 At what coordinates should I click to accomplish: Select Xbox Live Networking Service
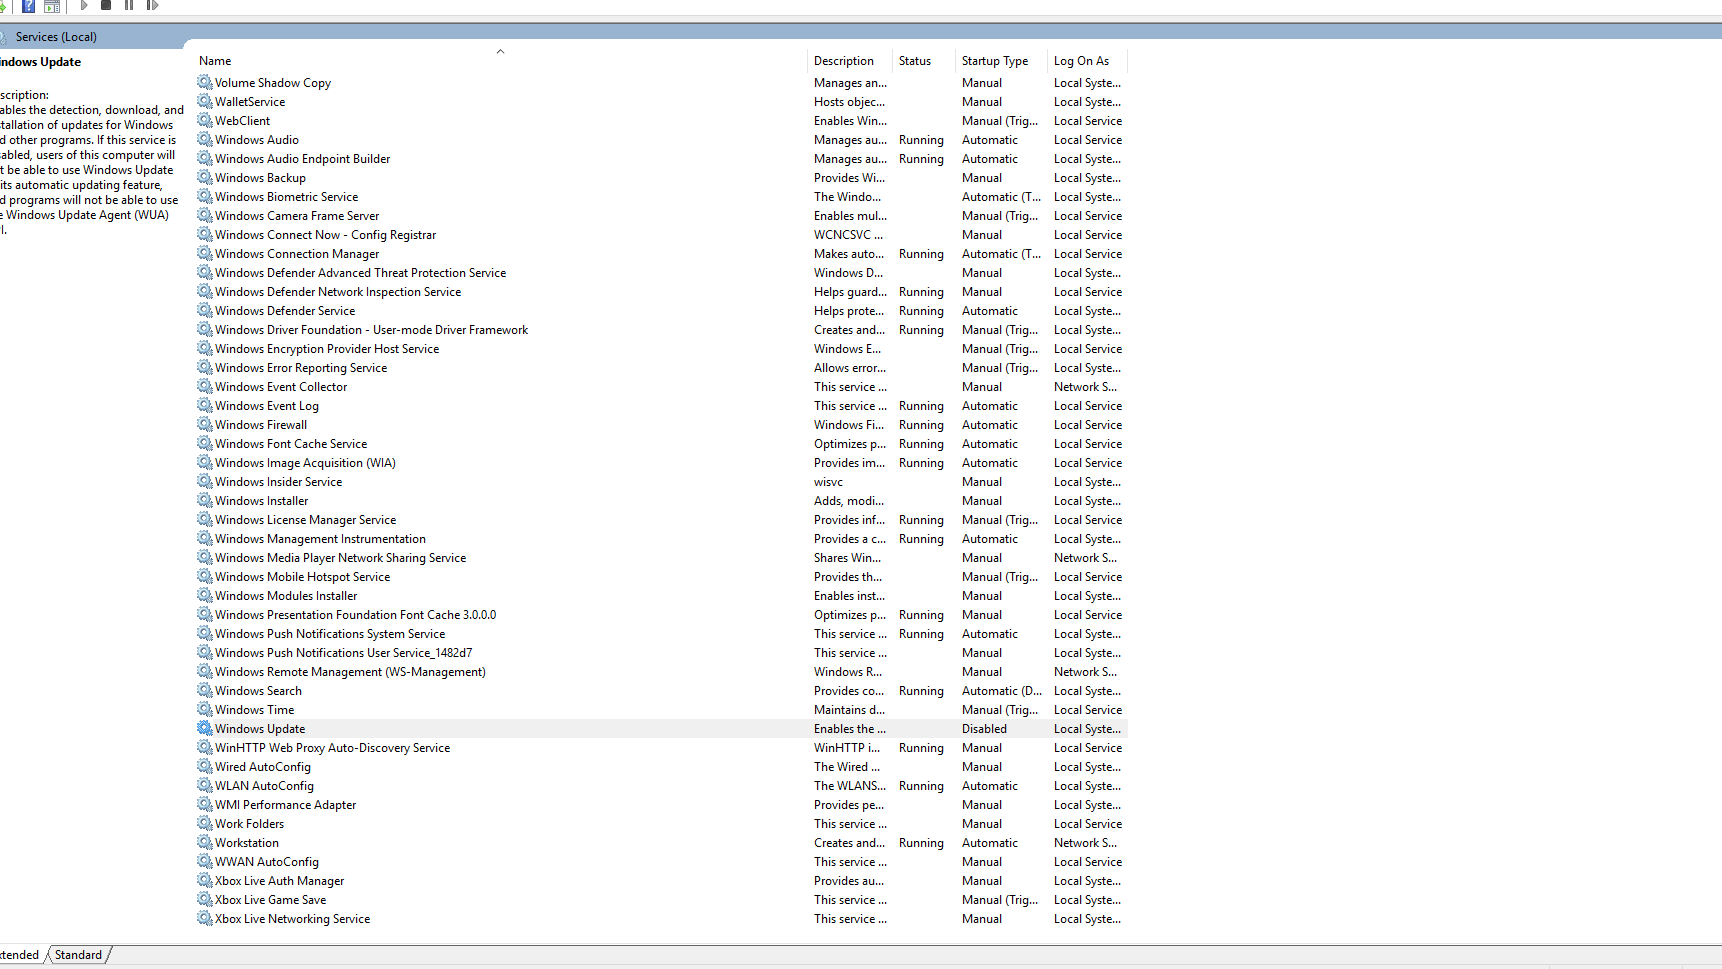[x=662, y=918]
